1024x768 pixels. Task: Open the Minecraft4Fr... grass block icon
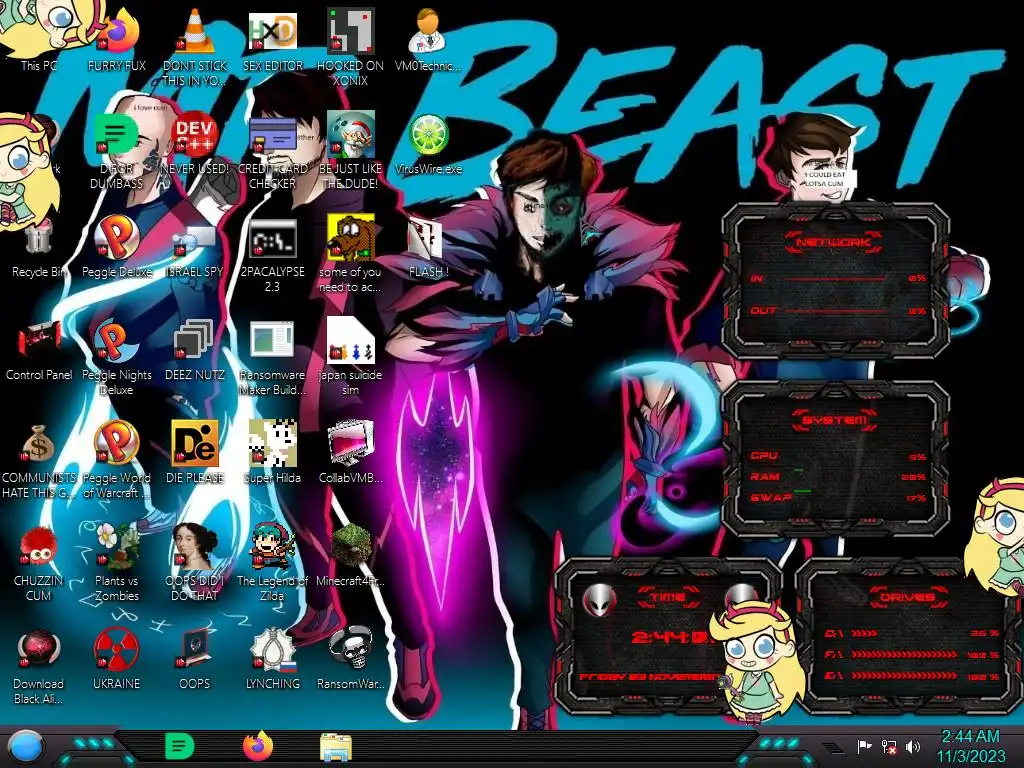(x=351, y=555)
